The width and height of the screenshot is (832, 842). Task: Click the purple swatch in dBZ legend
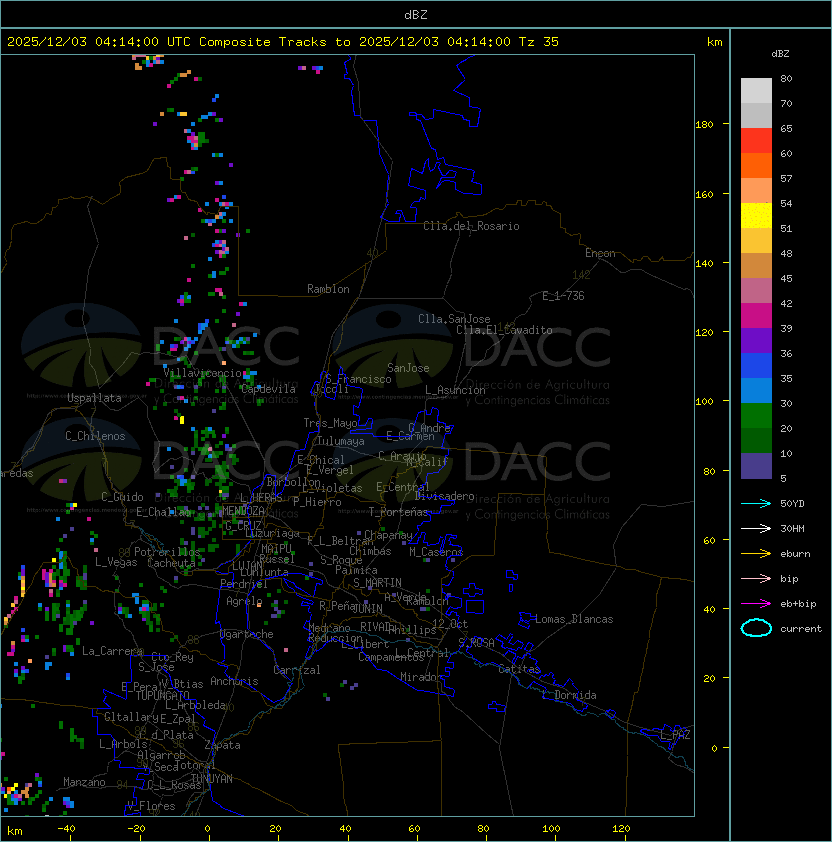pyautogui.click(x=756, y=340)
